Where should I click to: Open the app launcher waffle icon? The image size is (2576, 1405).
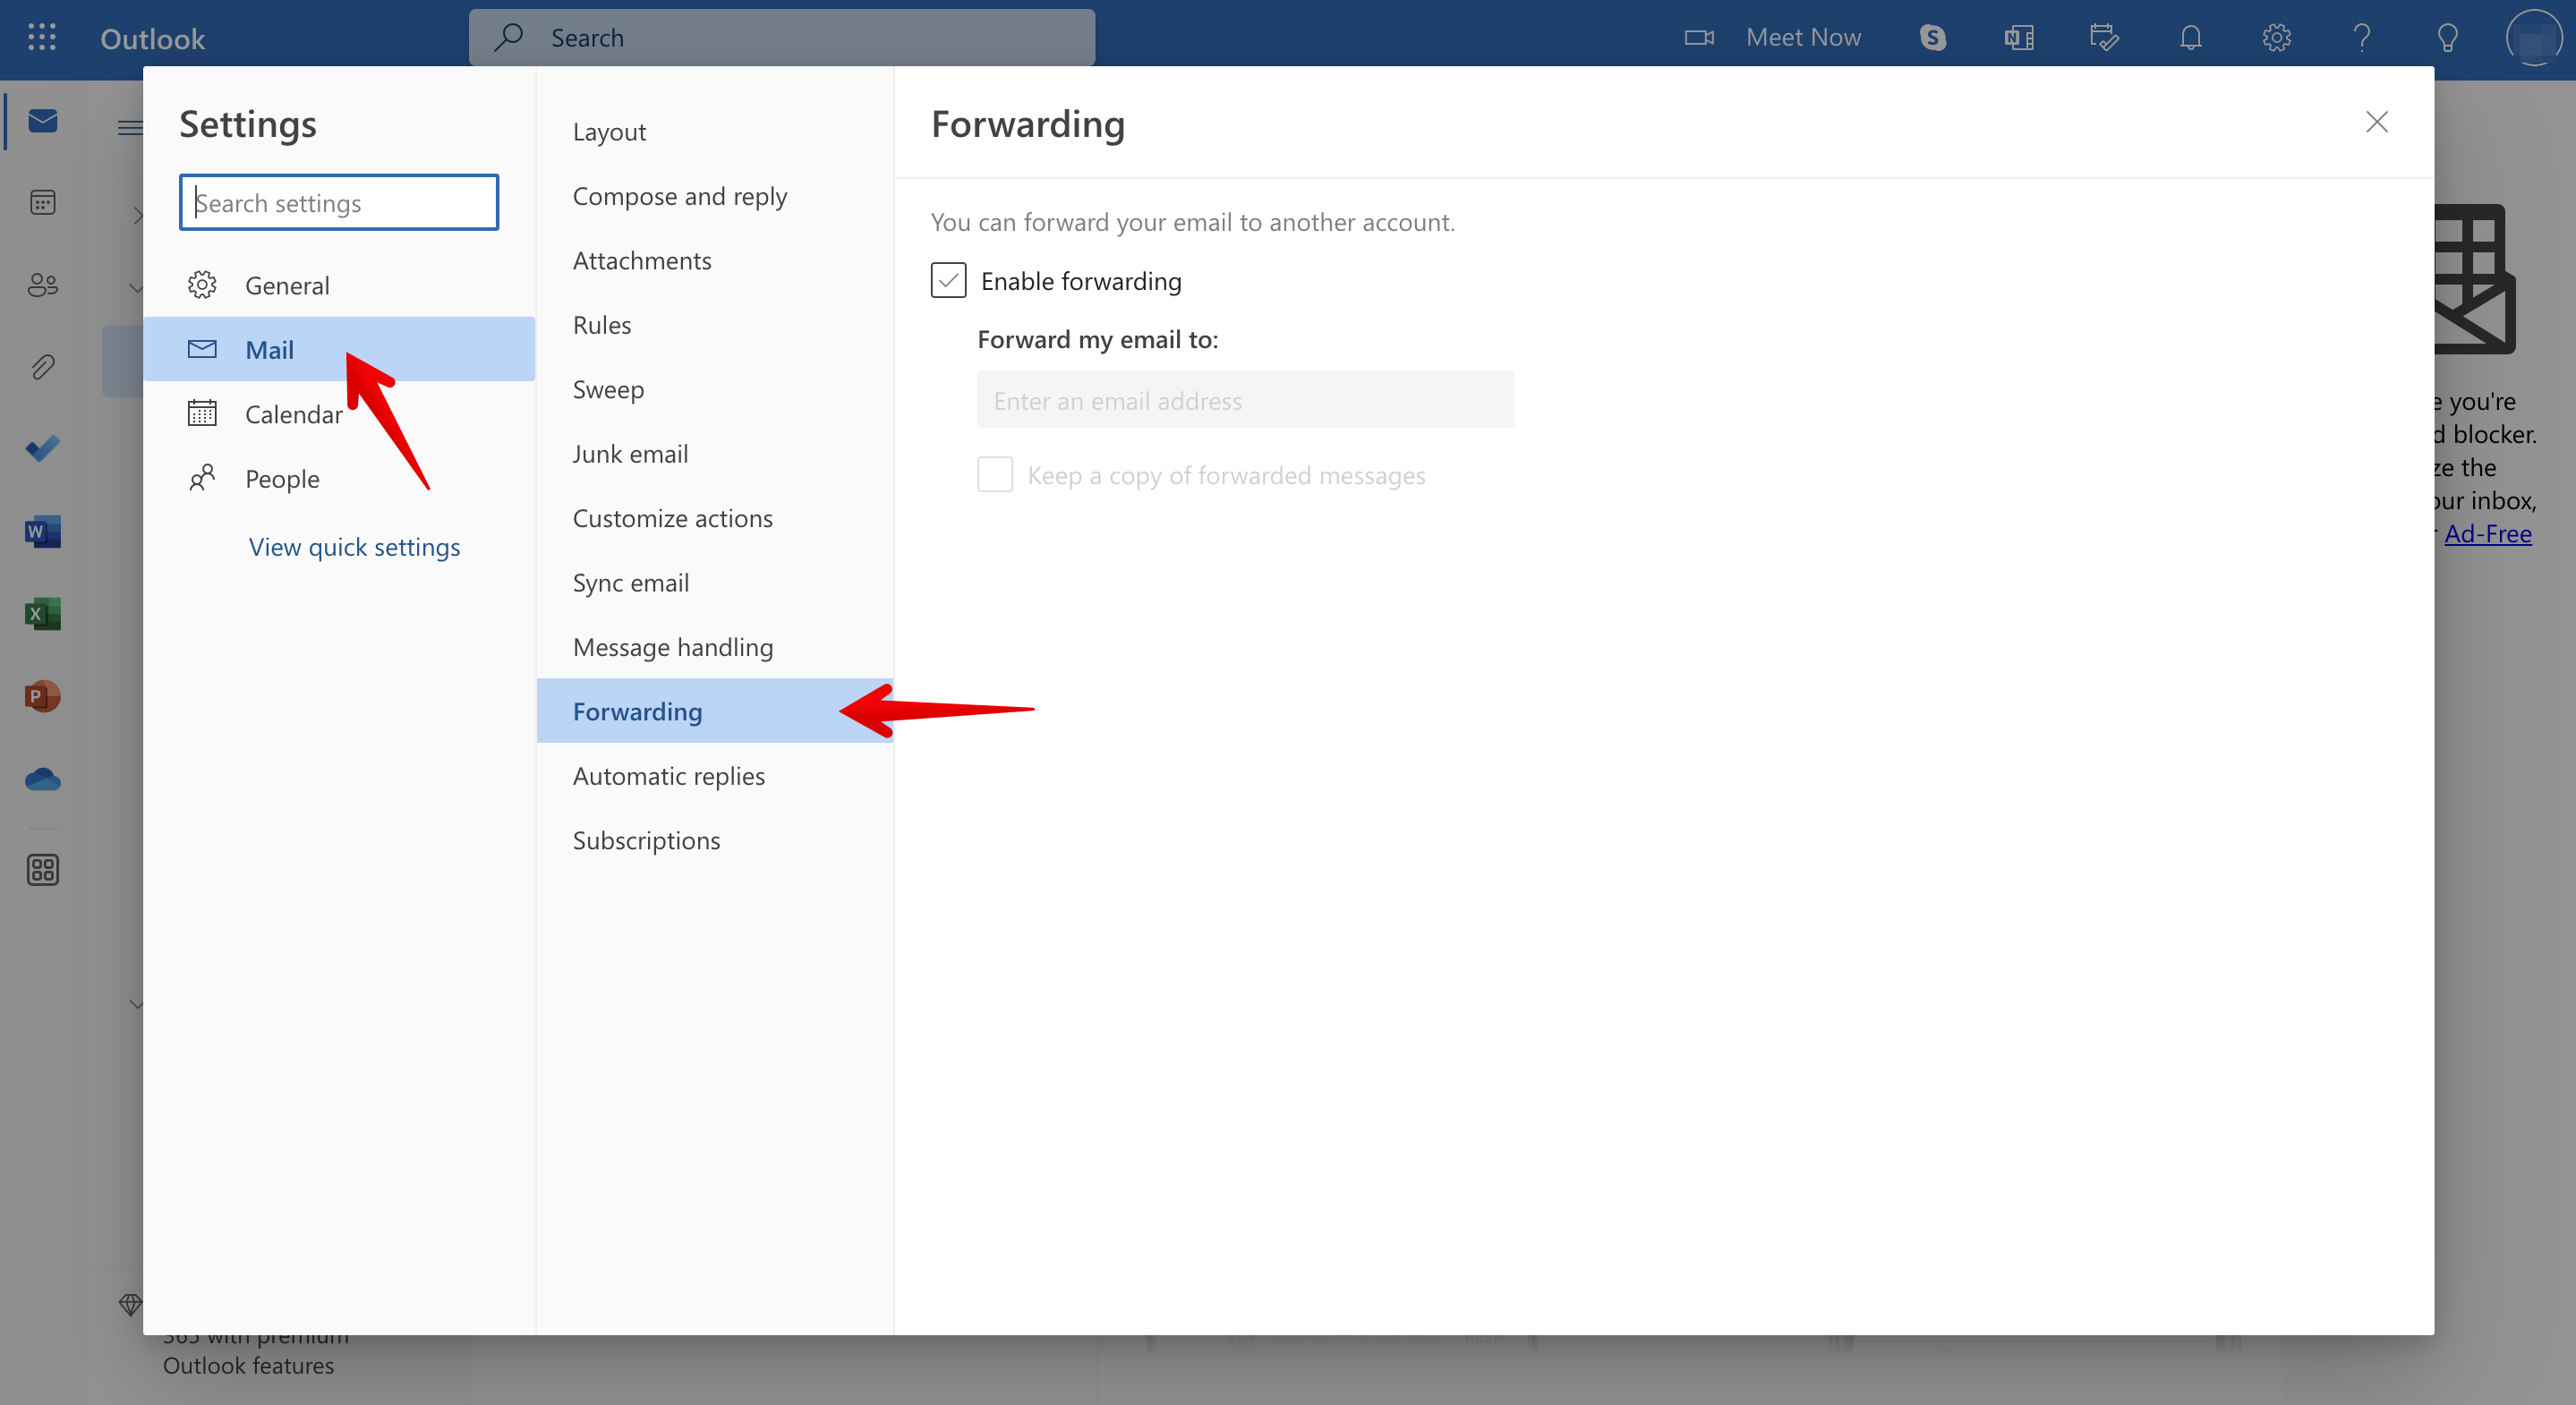[x=41, y=38]
